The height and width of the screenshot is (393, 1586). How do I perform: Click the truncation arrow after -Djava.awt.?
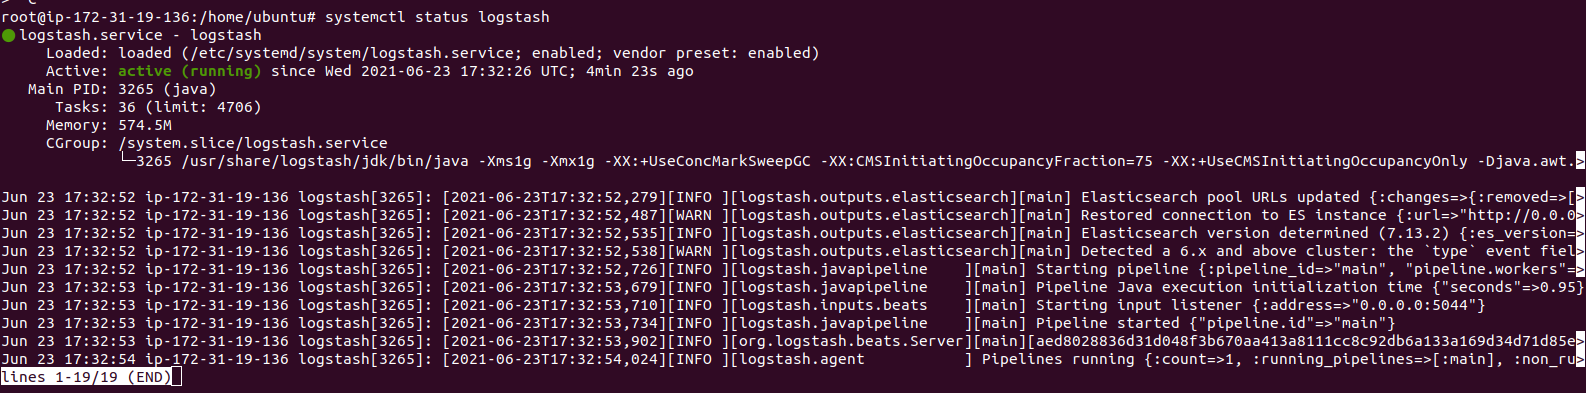tap(1581, 161)
